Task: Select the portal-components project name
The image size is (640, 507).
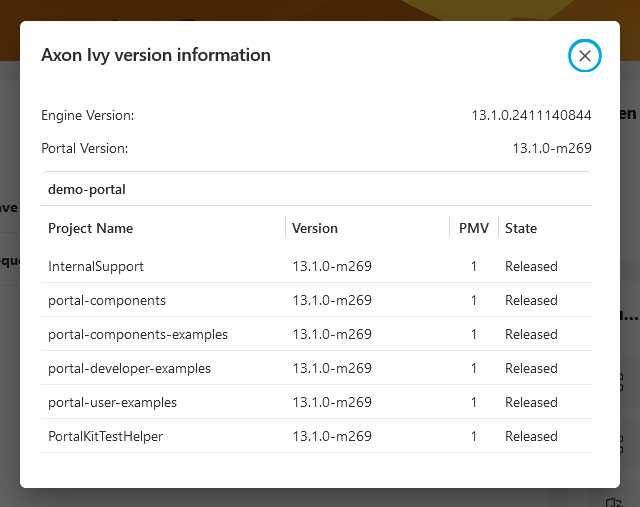Action: (x=107, y=300)
